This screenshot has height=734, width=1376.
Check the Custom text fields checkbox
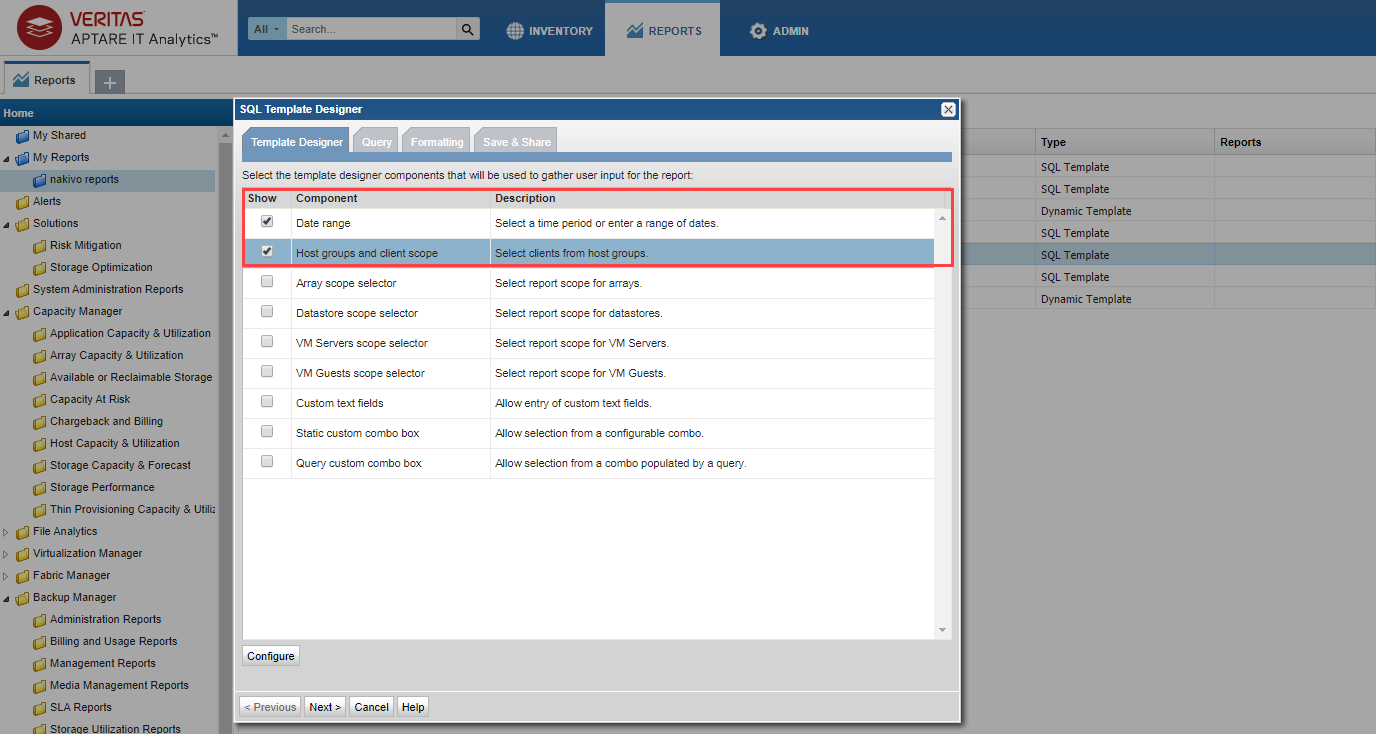[x=267, y=402]
